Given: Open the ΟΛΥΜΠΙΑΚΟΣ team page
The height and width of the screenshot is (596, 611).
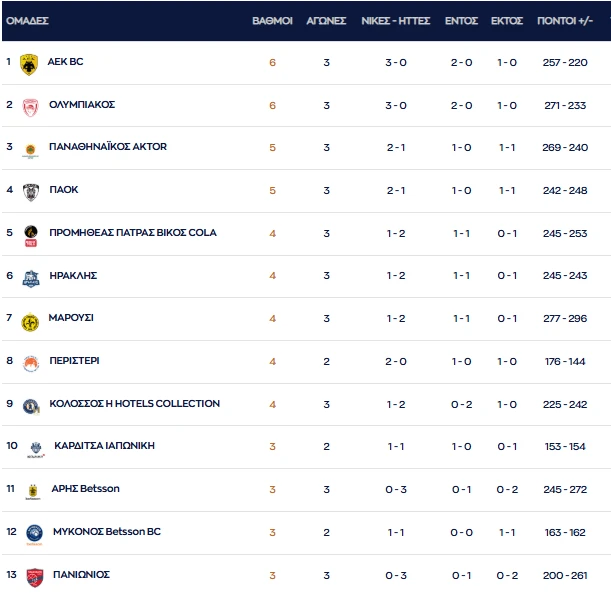Looking at the screenshot, I should click(82, 105).
